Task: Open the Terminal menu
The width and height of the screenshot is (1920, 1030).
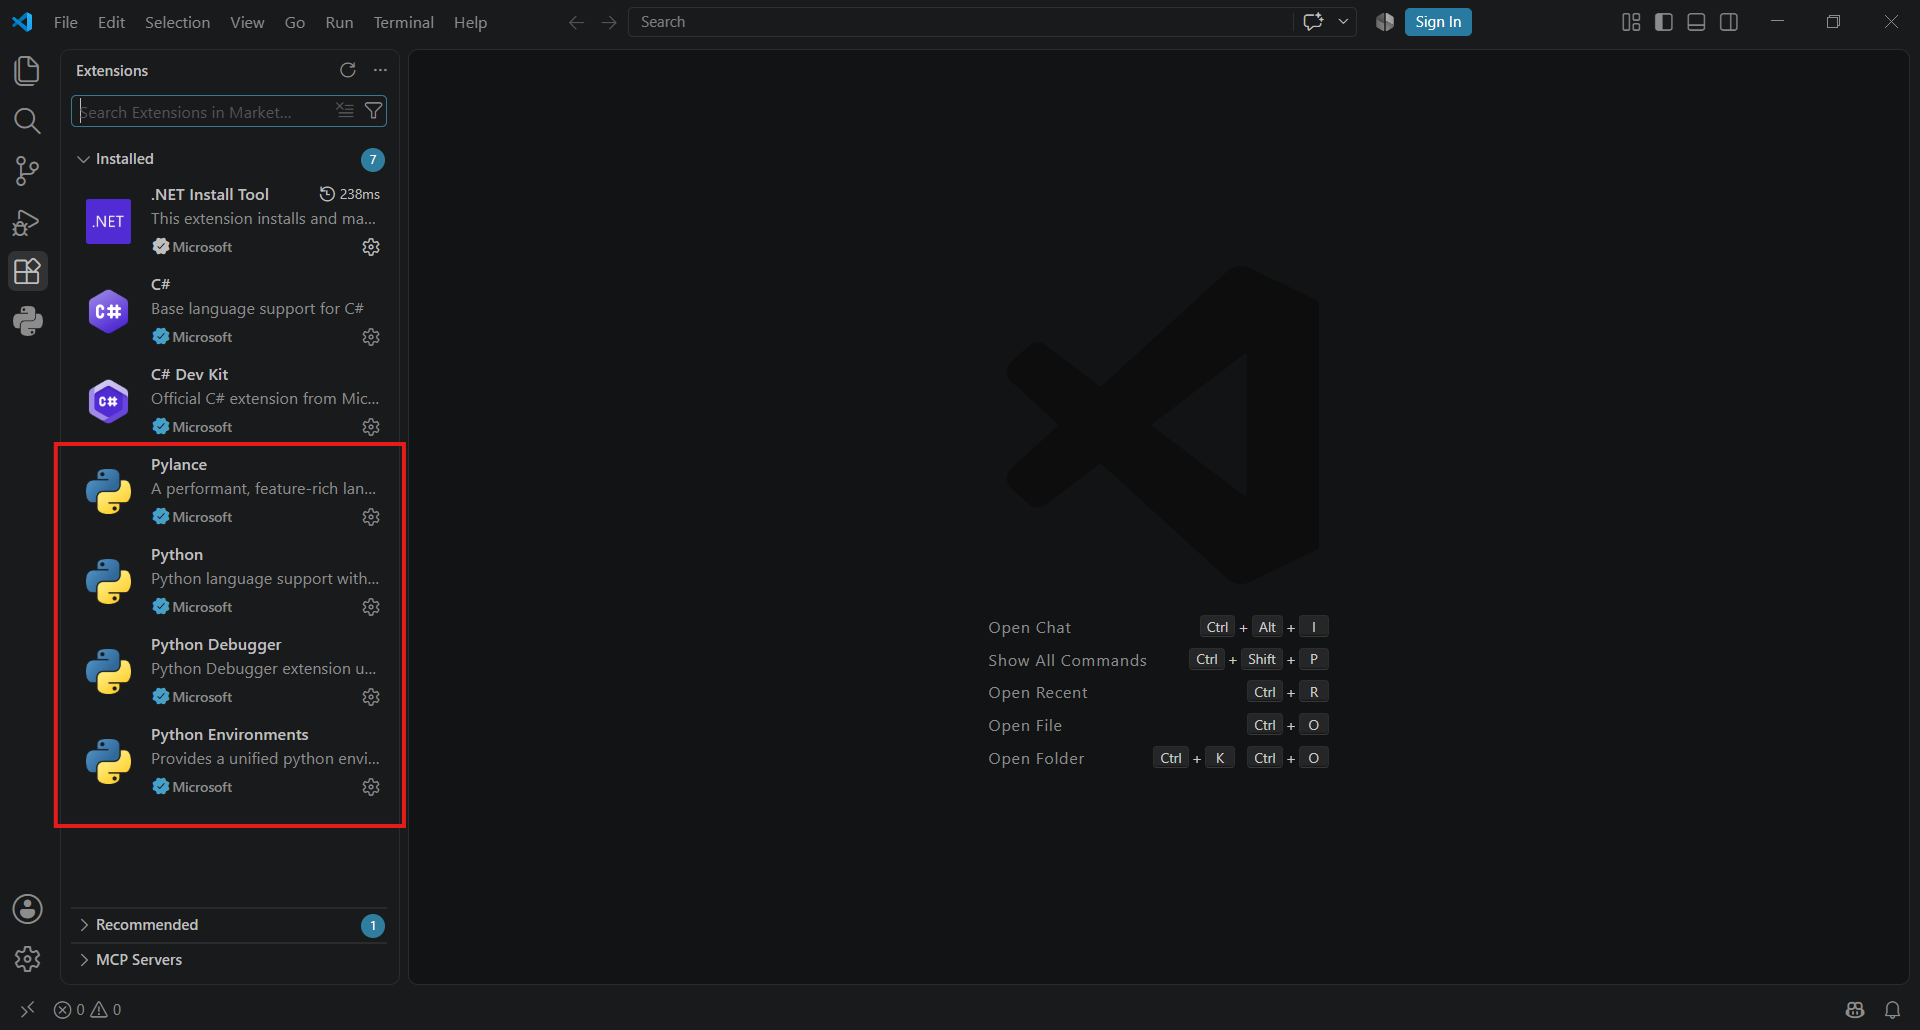Action: 404,22
